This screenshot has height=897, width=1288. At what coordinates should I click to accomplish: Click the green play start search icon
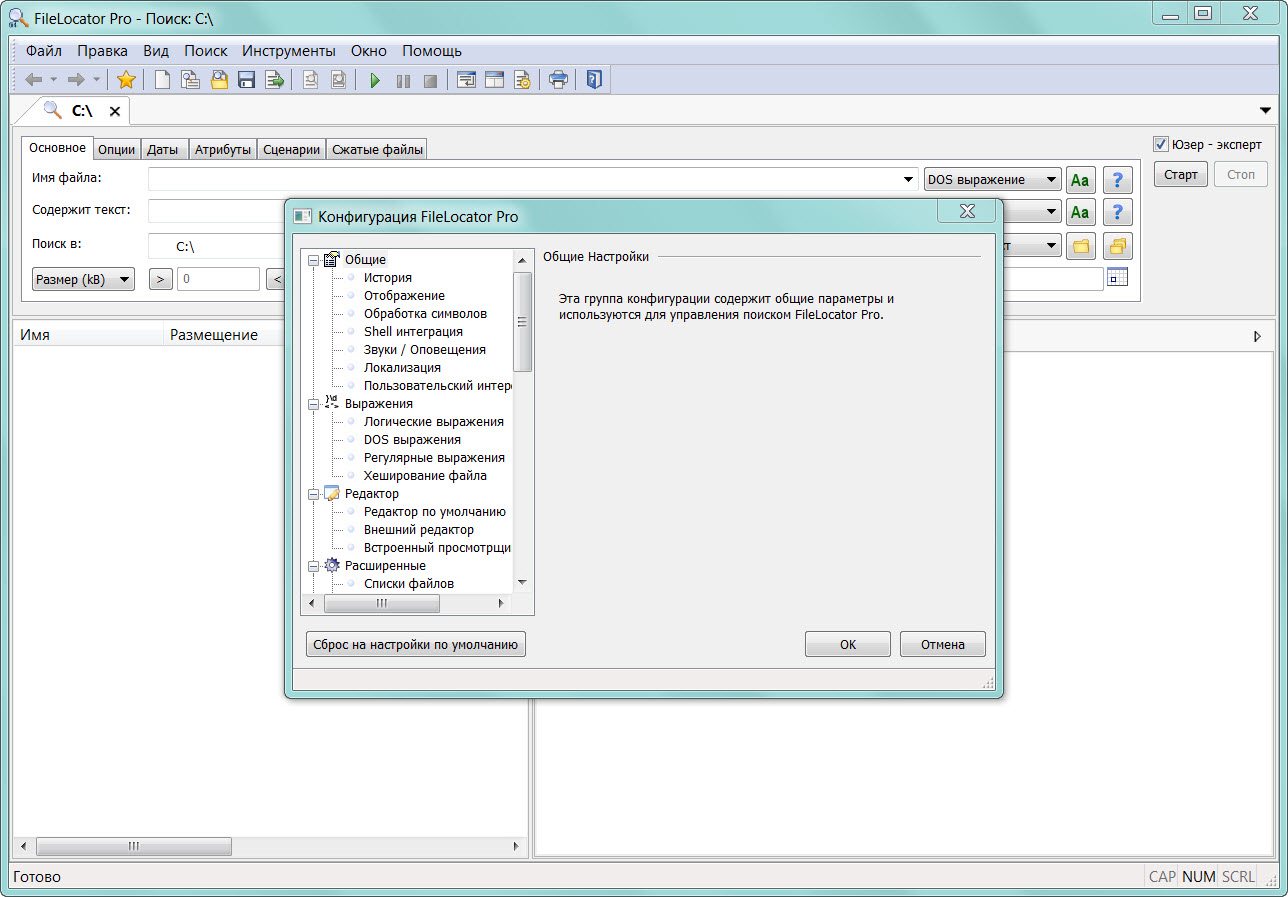375,80
